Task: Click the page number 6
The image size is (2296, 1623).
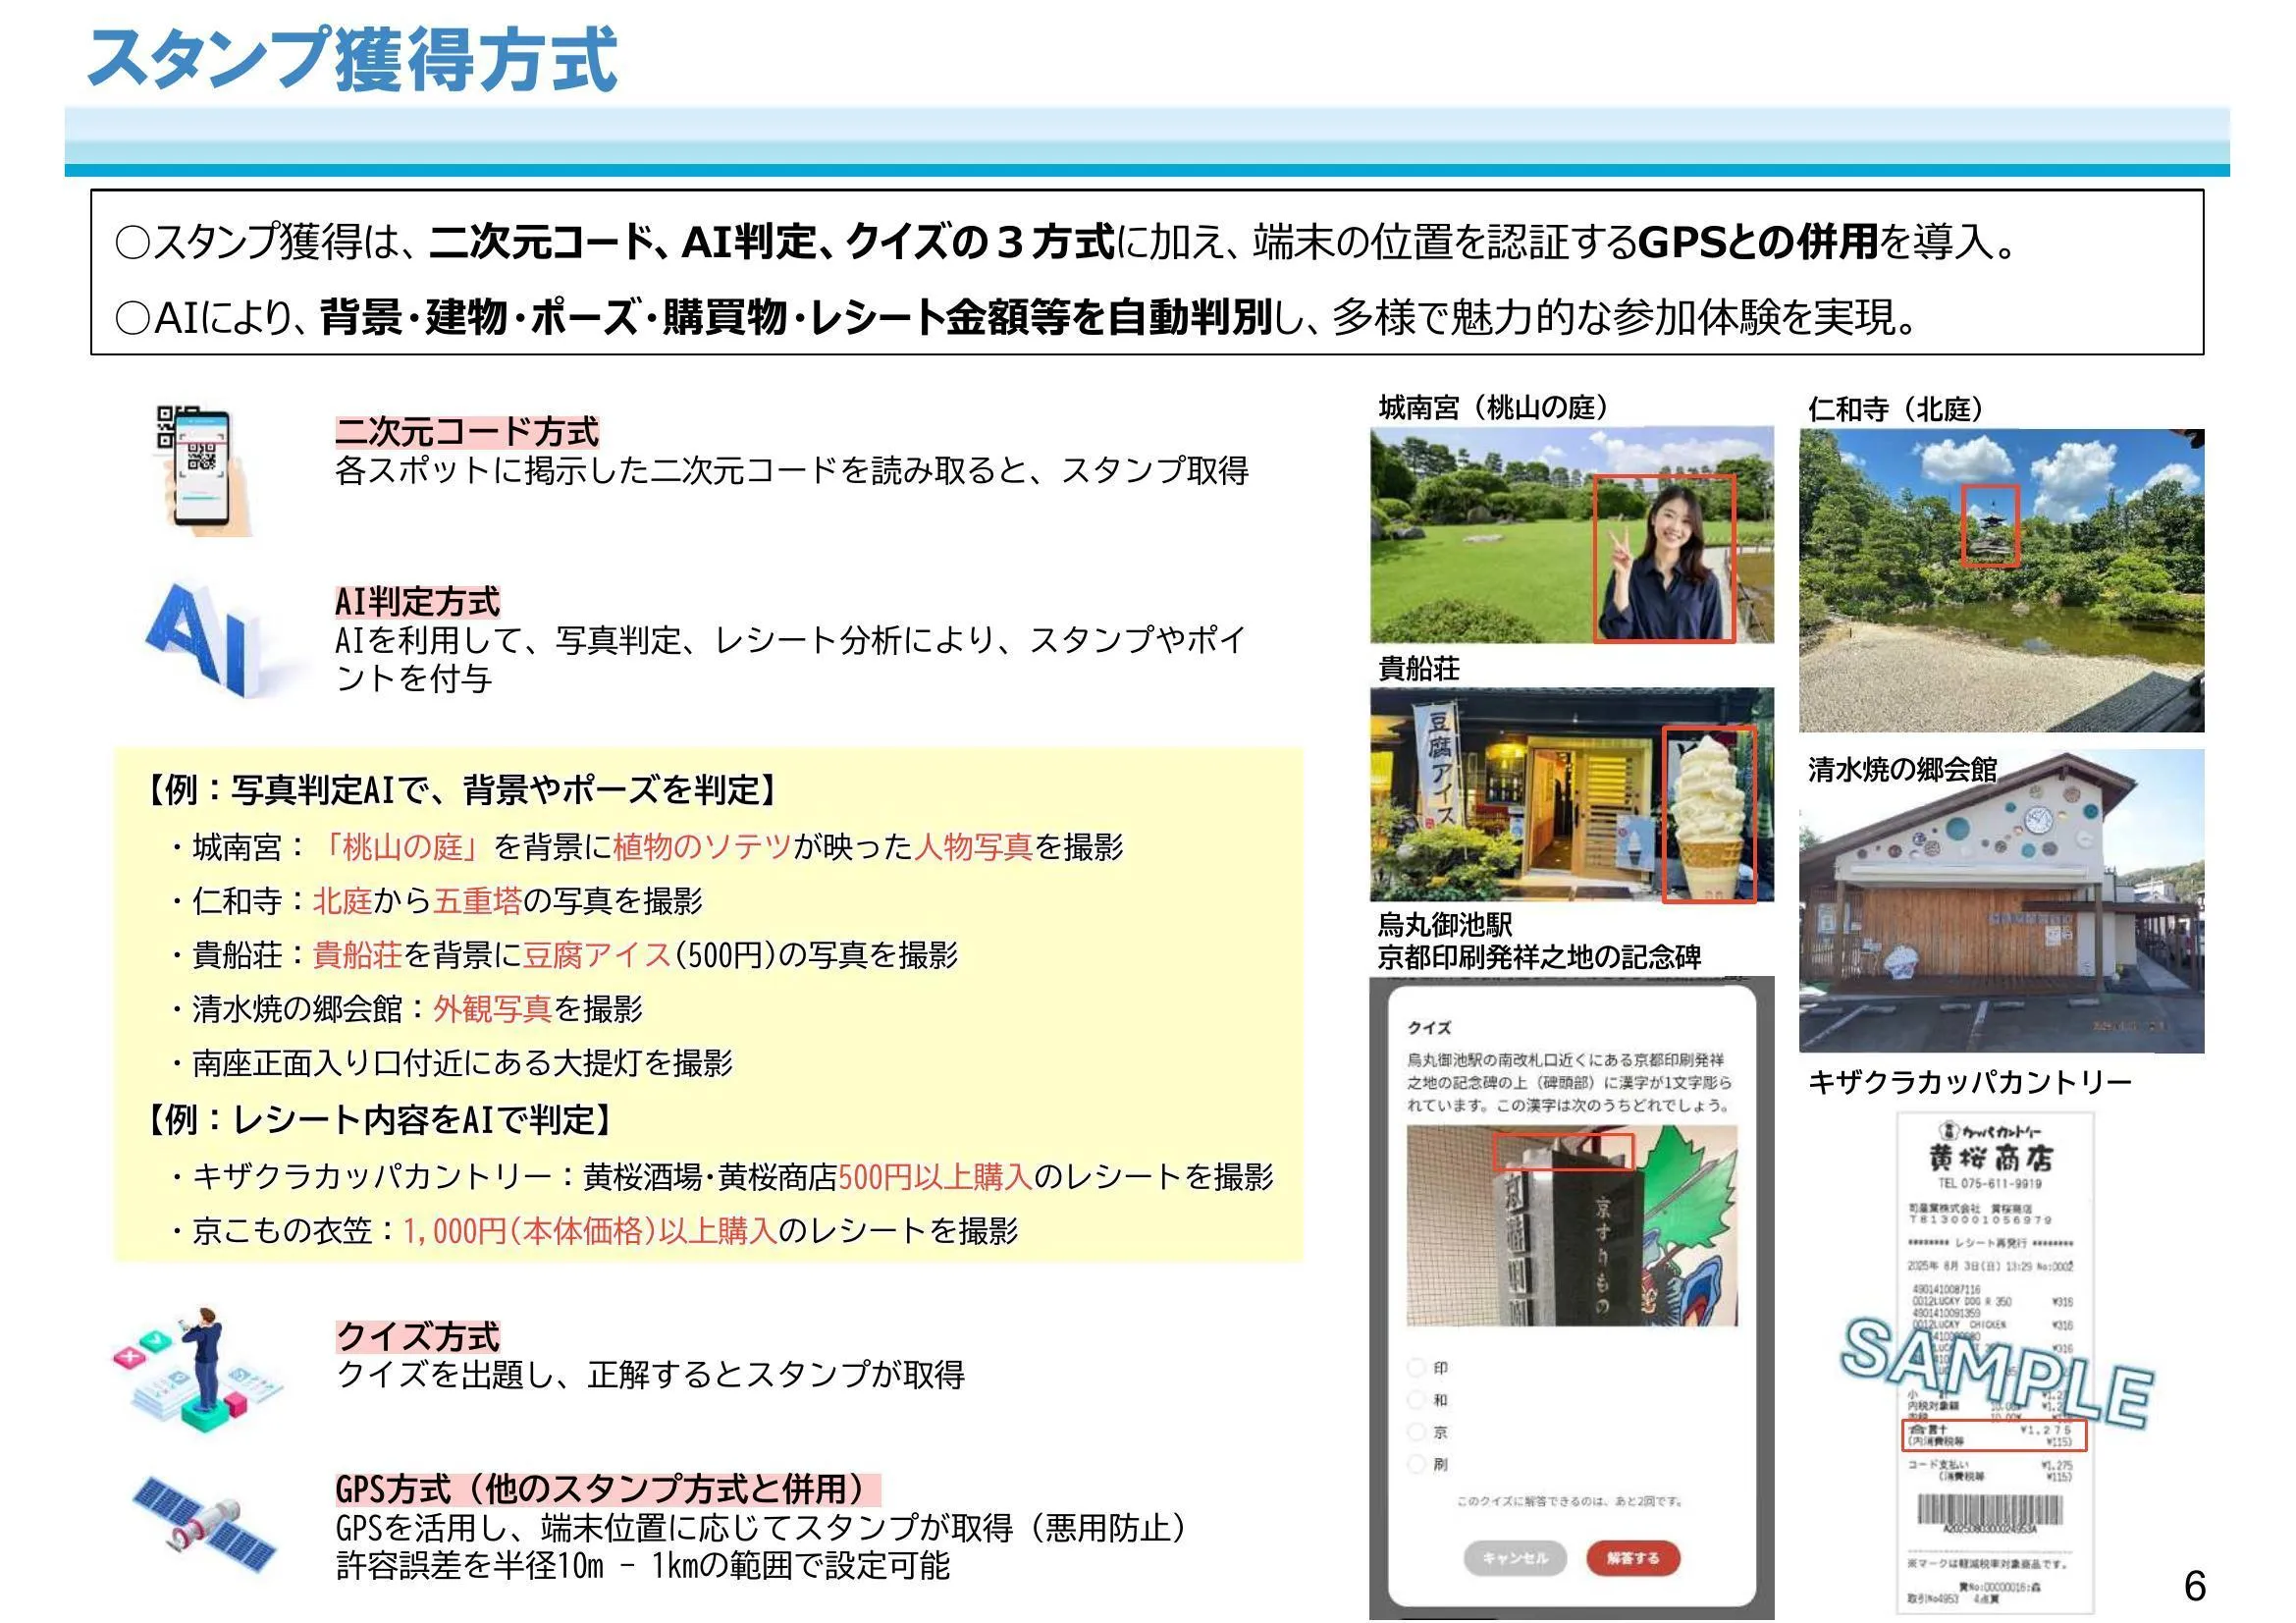Action: pyautogui.click(x=2195, y=1586)
